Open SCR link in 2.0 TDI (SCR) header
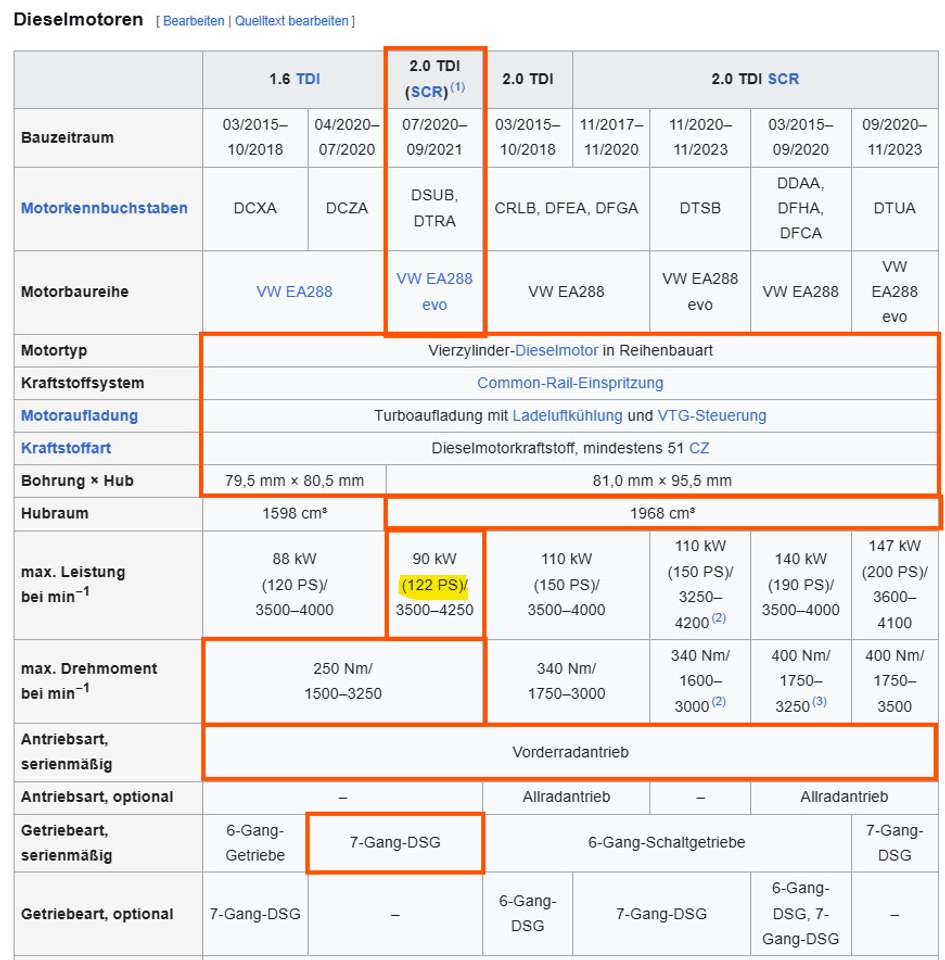Viewport: 945px width, 960px height. [x=426, y=92]
